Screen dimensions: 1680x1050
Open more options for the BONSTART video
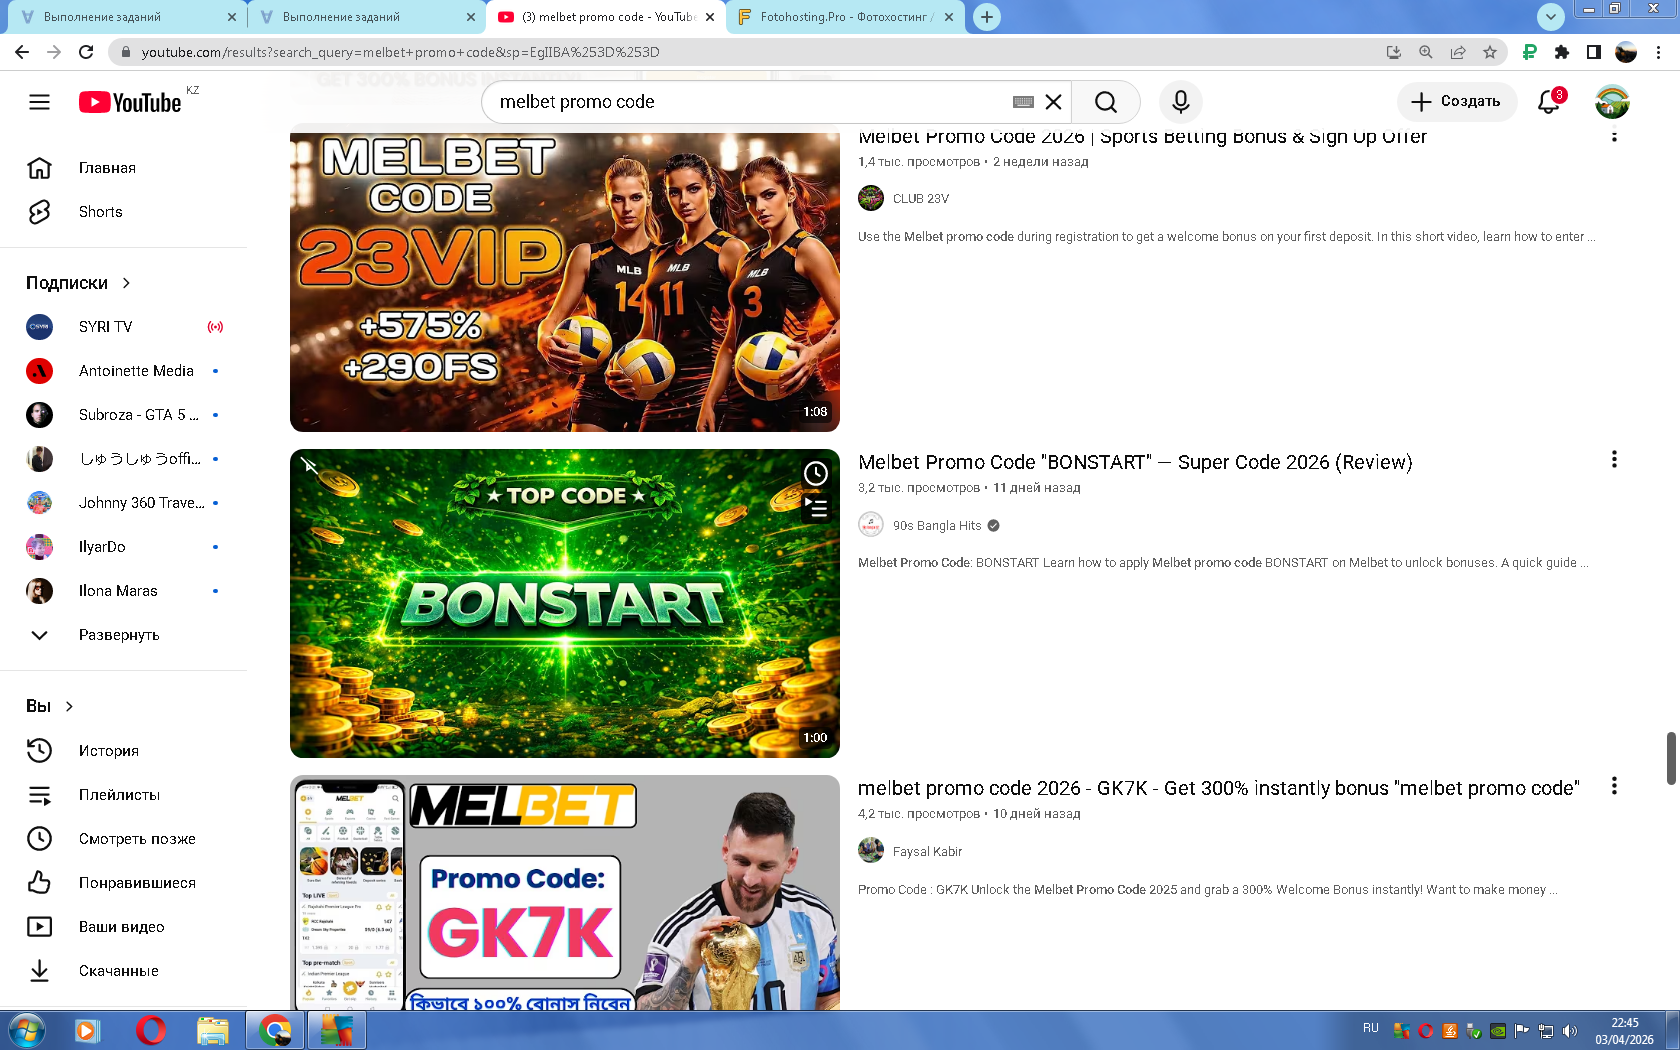[x=1614, y=459]
